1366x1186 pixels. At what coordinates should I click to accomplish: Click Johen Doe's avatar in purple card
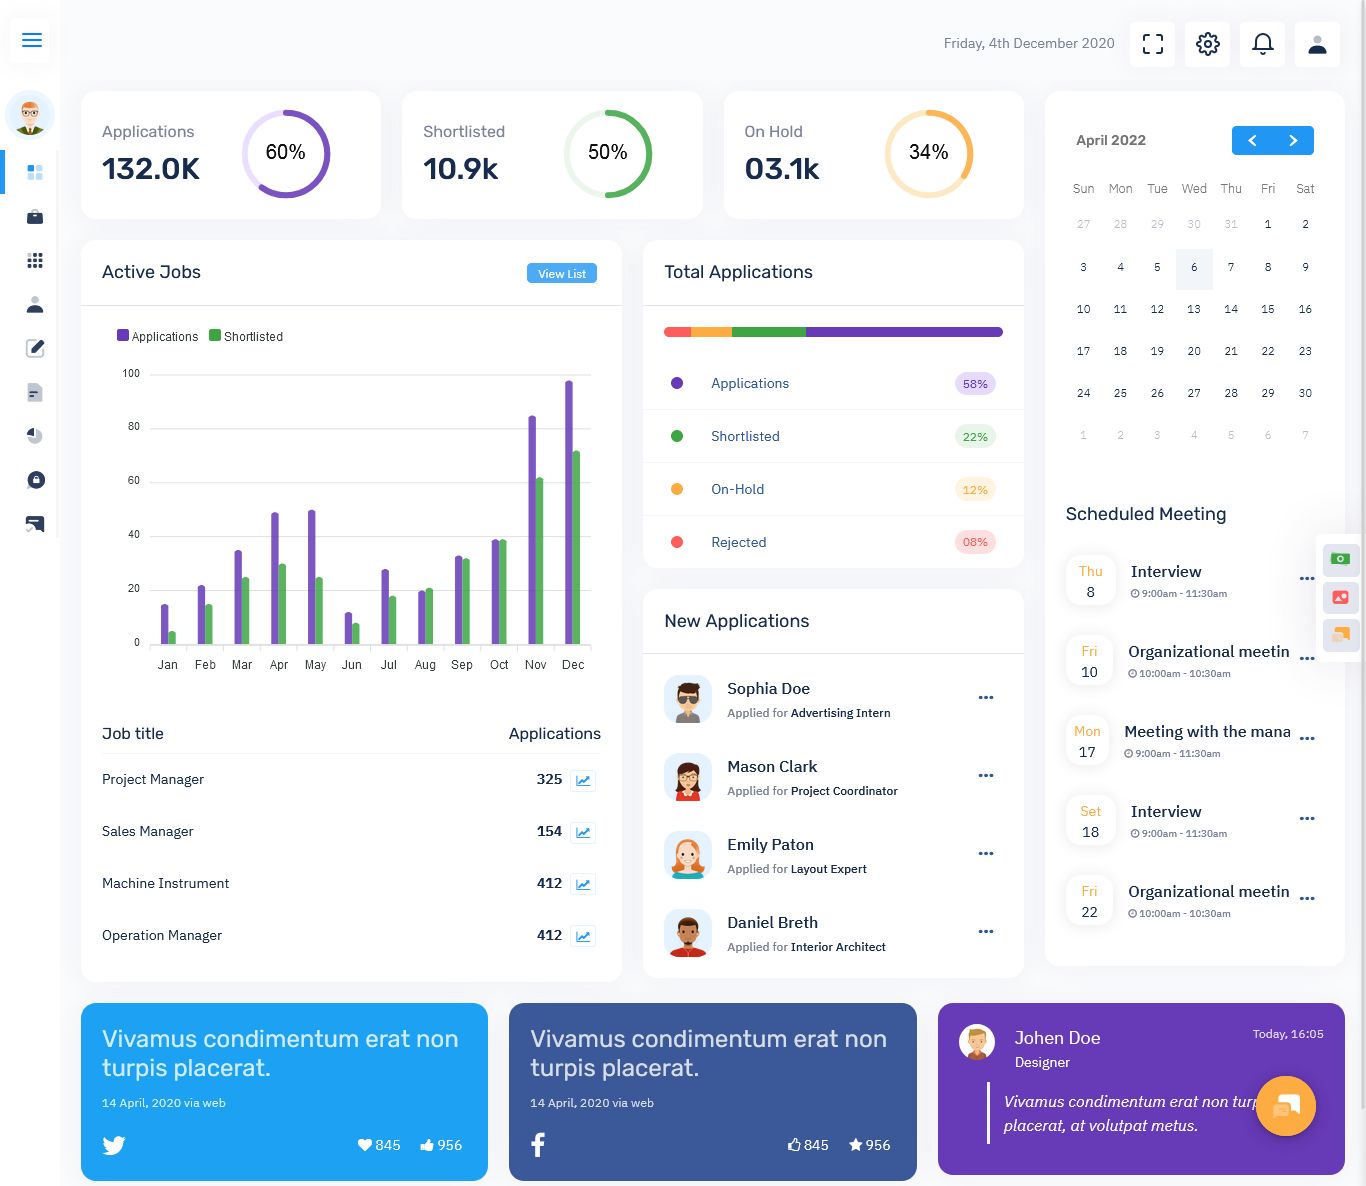977,1043
